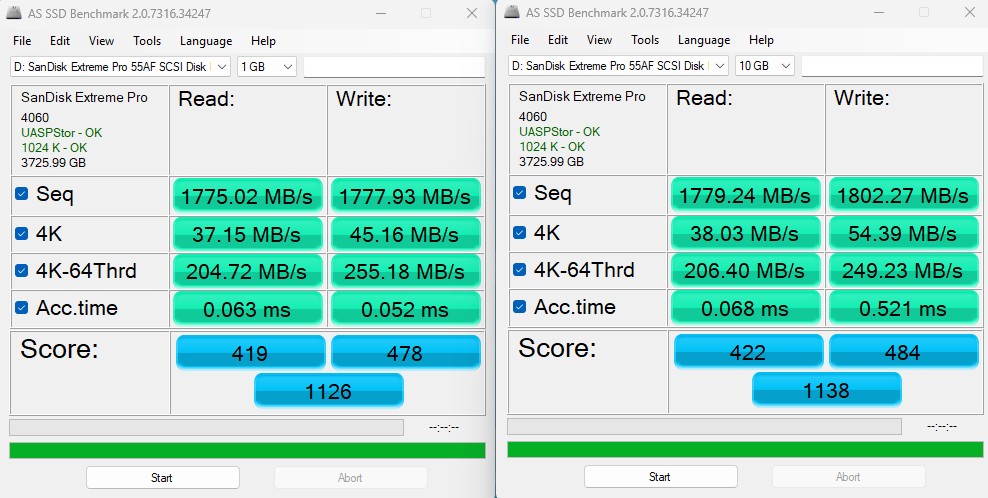This screenshot has width=988, height=498.
Task: Select 0.521 ms access time result
Action: [x=903, y=307]
